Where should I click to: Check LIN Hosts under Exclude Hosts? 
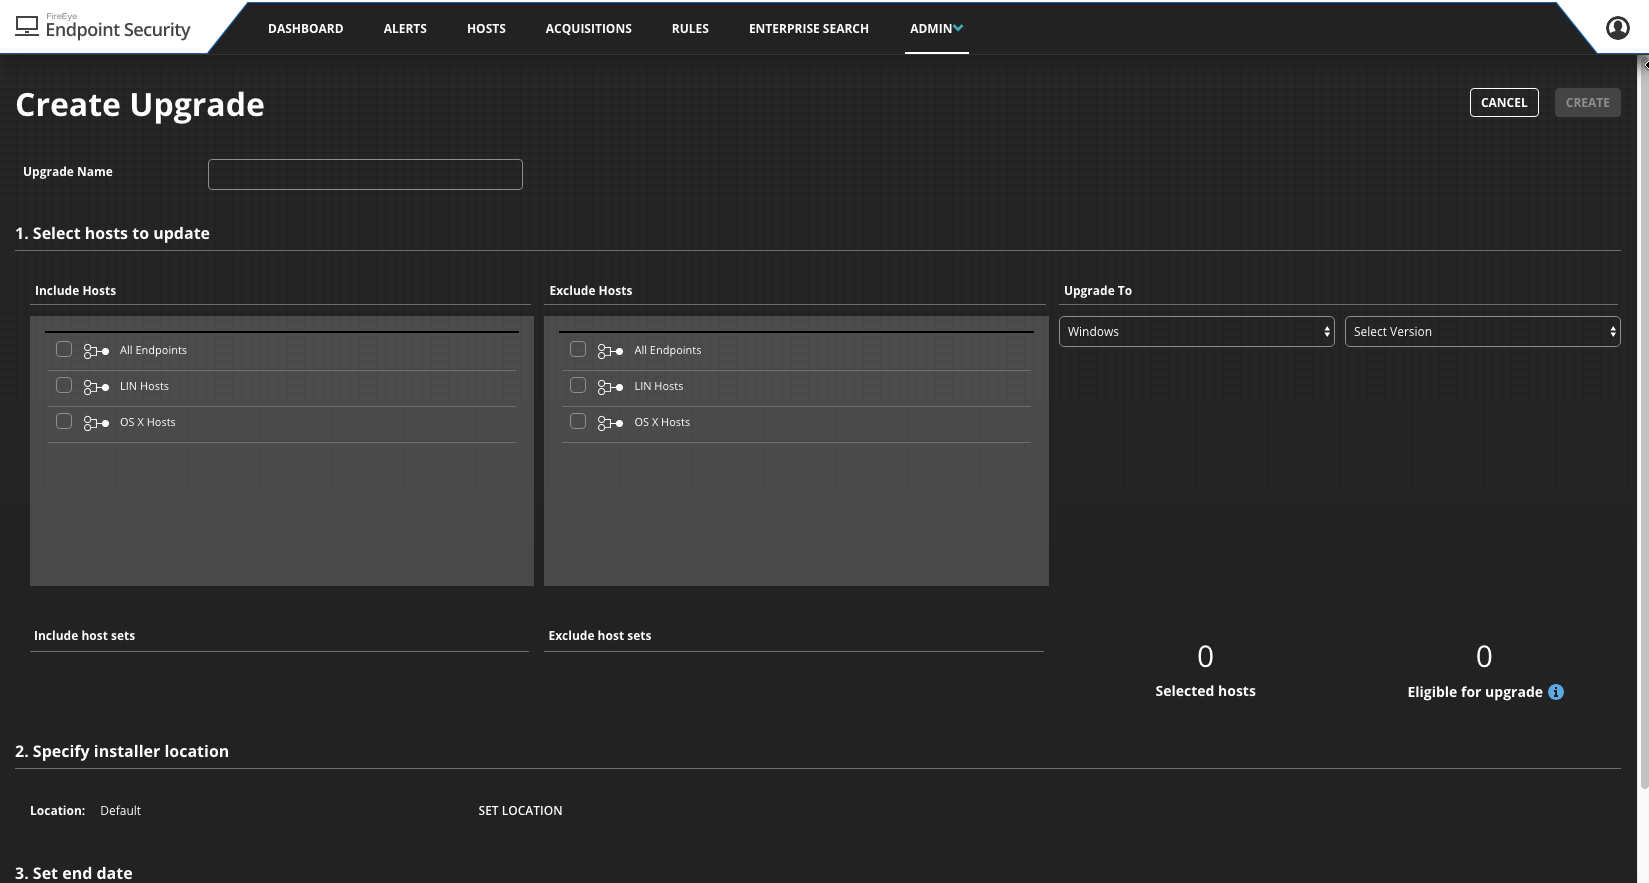tap(578, 385)
